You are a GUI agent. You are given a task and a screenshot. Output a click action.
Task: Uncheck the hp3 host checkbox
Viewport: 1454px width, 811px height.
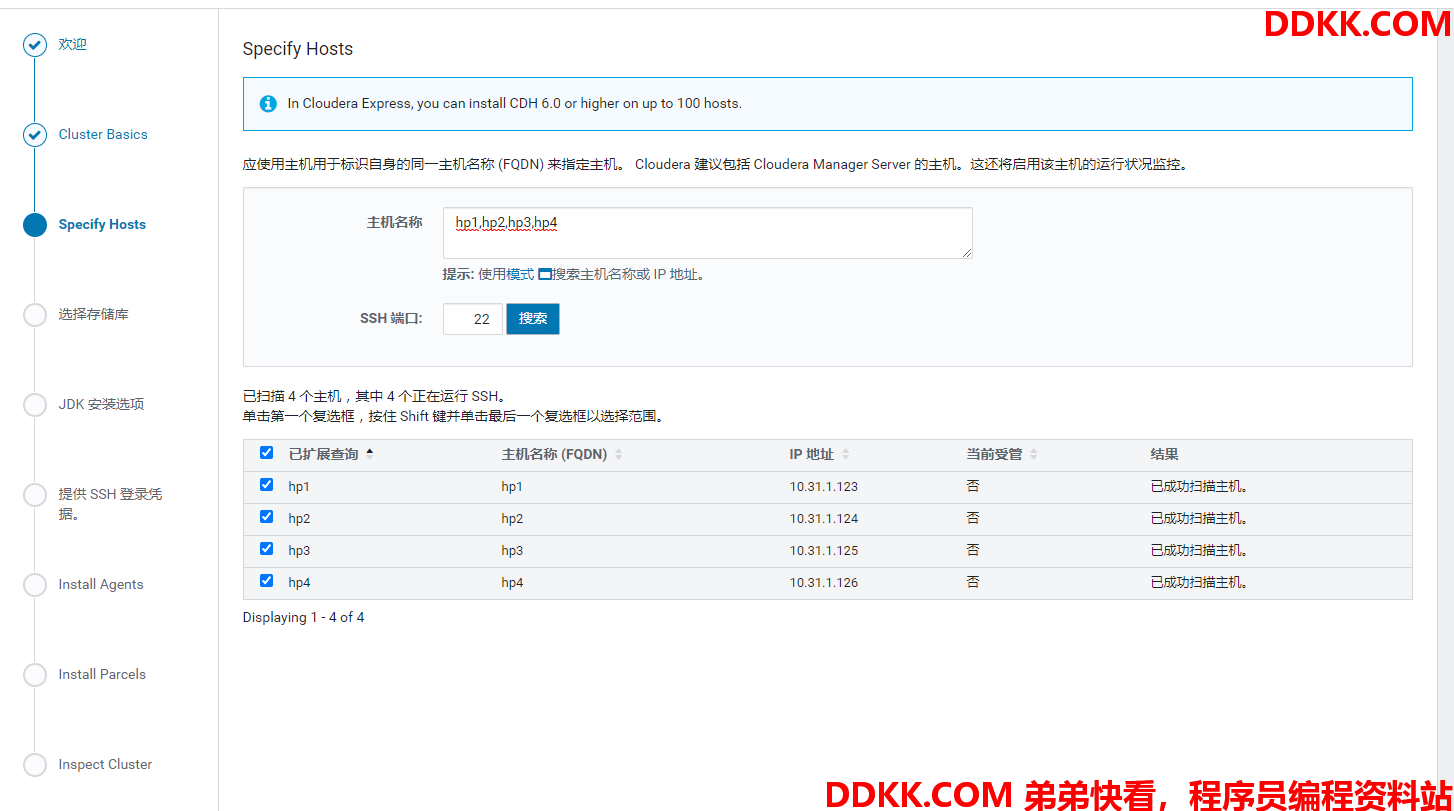coord(266,549)
